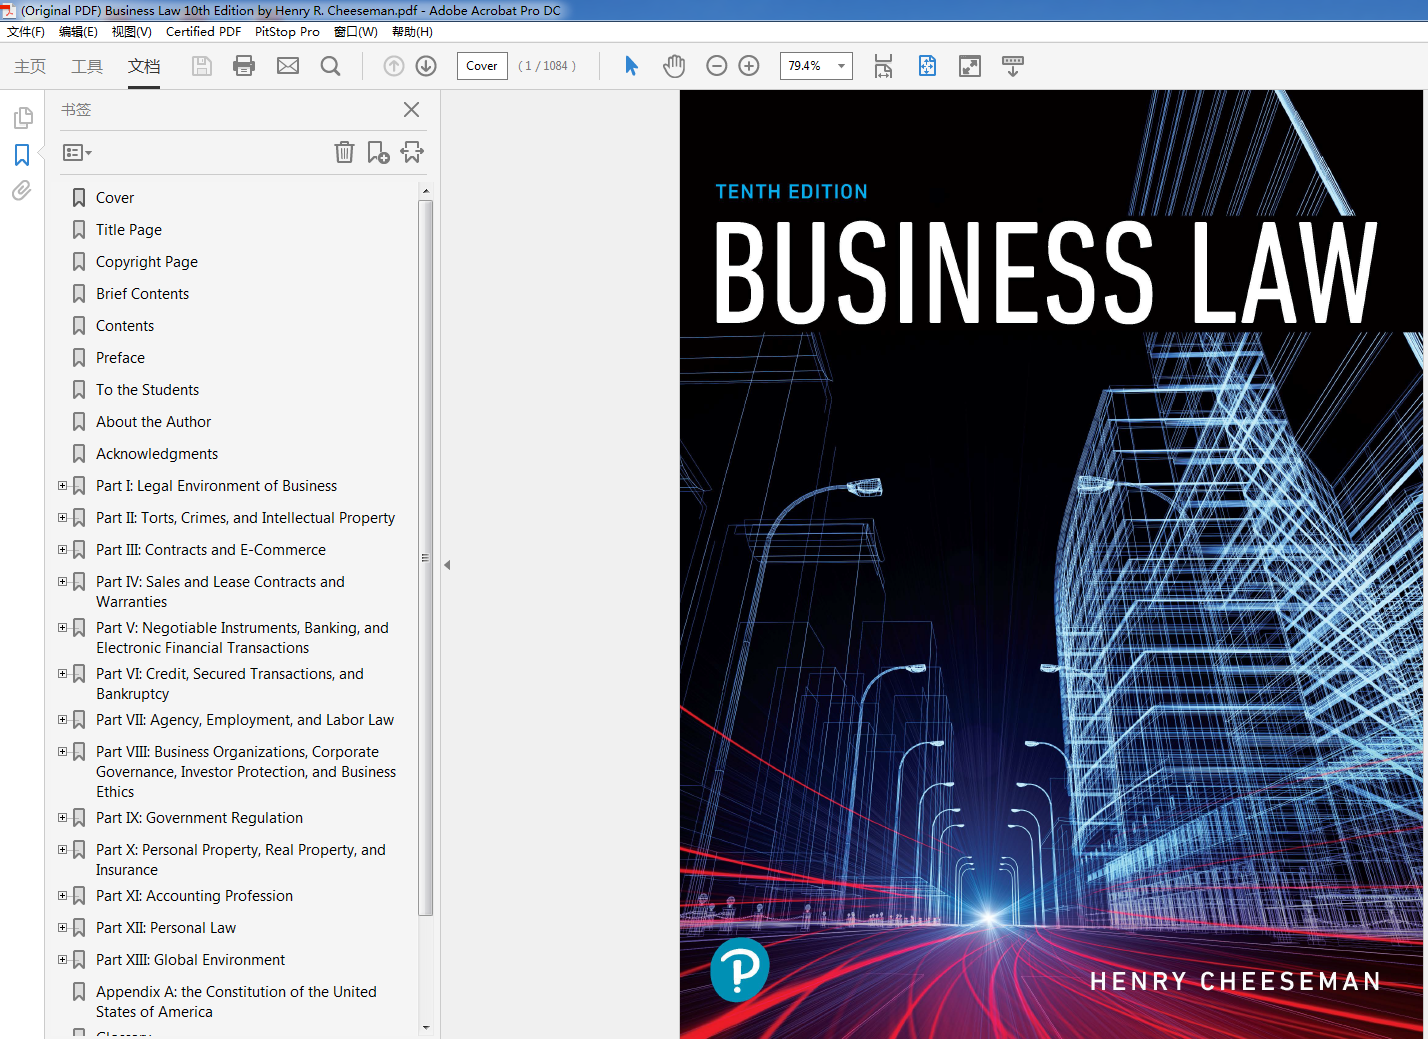Open the 文件(F) menu
Image resolution: width=1428 pixels, height=1039 pixels.
(26, 32)
